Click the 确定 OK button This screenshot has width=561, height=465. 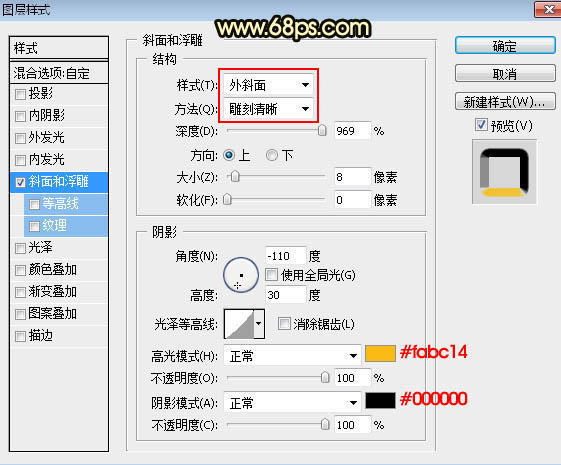coord(505,45)
